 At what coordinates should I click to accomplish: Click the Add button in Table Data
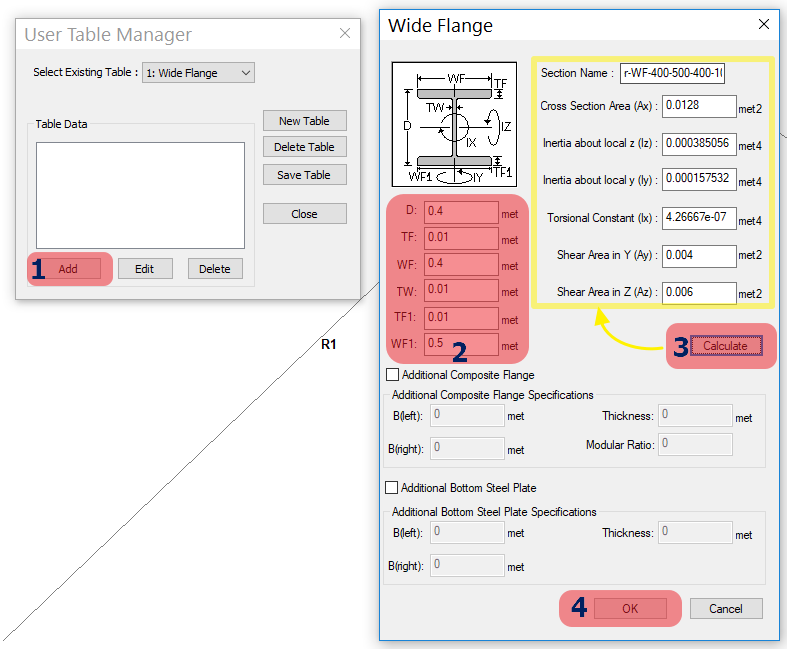tap(68, 269)
